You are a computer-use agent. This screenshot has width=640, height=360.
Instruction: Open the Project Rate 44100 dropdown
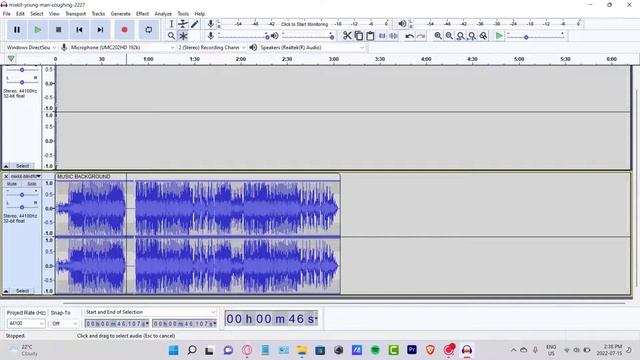(26, 323)
